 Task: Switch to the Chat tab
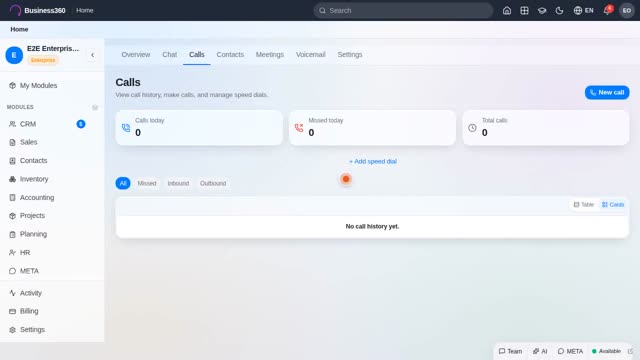click(x=169, y=55)
